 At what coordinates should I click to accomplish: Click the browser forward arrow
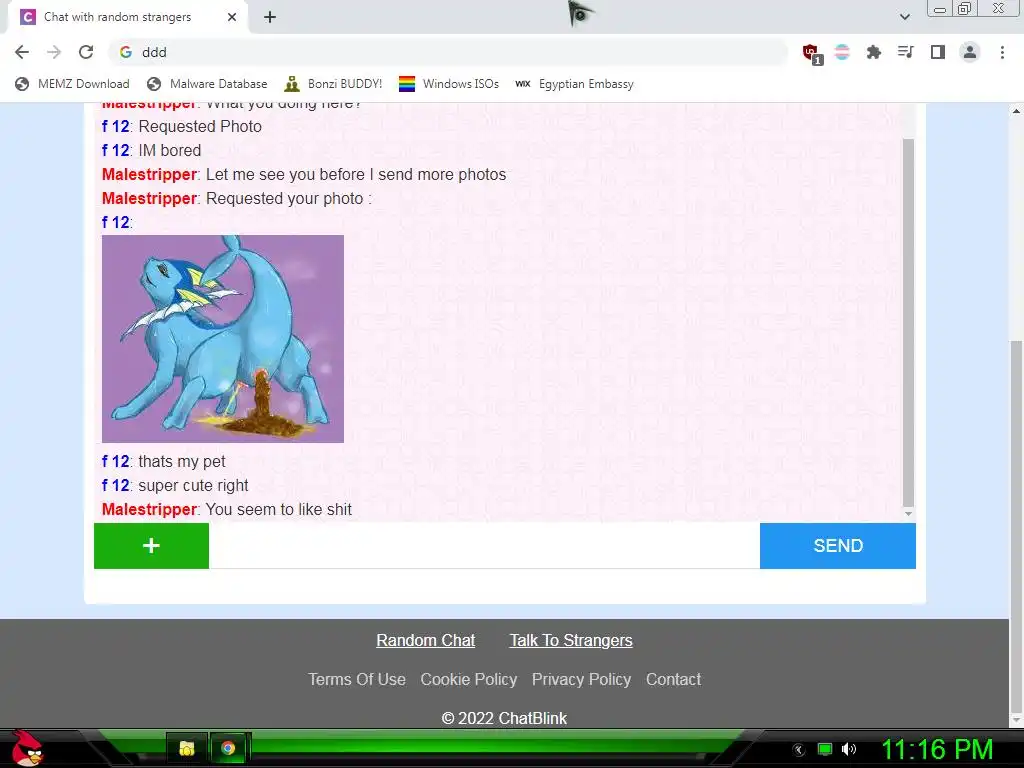click(54, 52)
